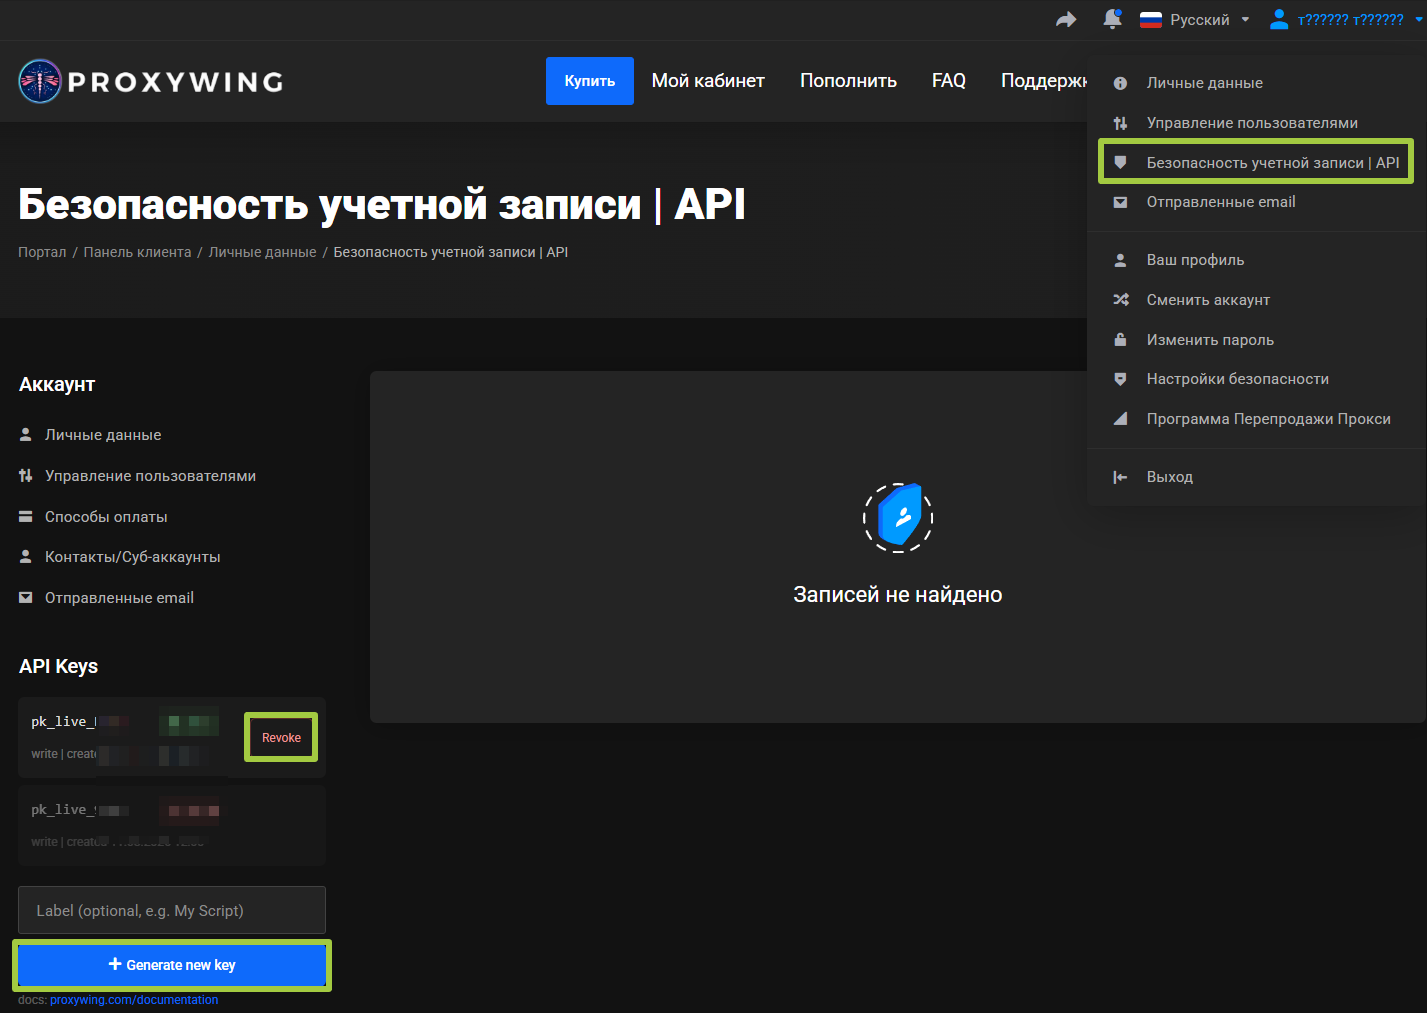Click the API Keys heading

click(x=58, y=666)
